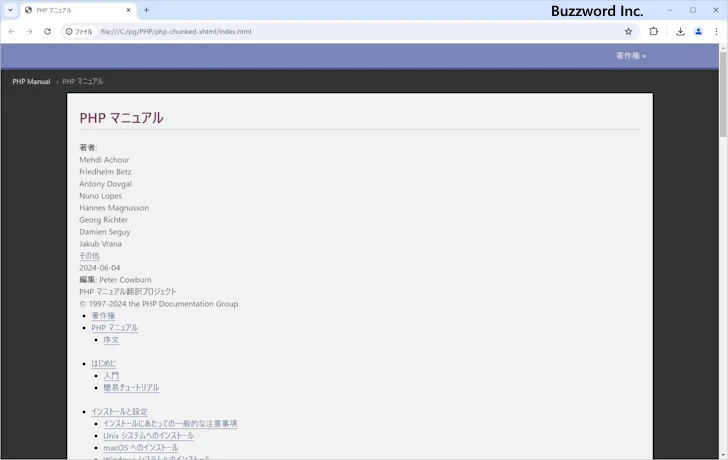This screenshot has height=460, width=728.
Task: Select the PHP マニュアル browser tab
Action: [78, 10]
